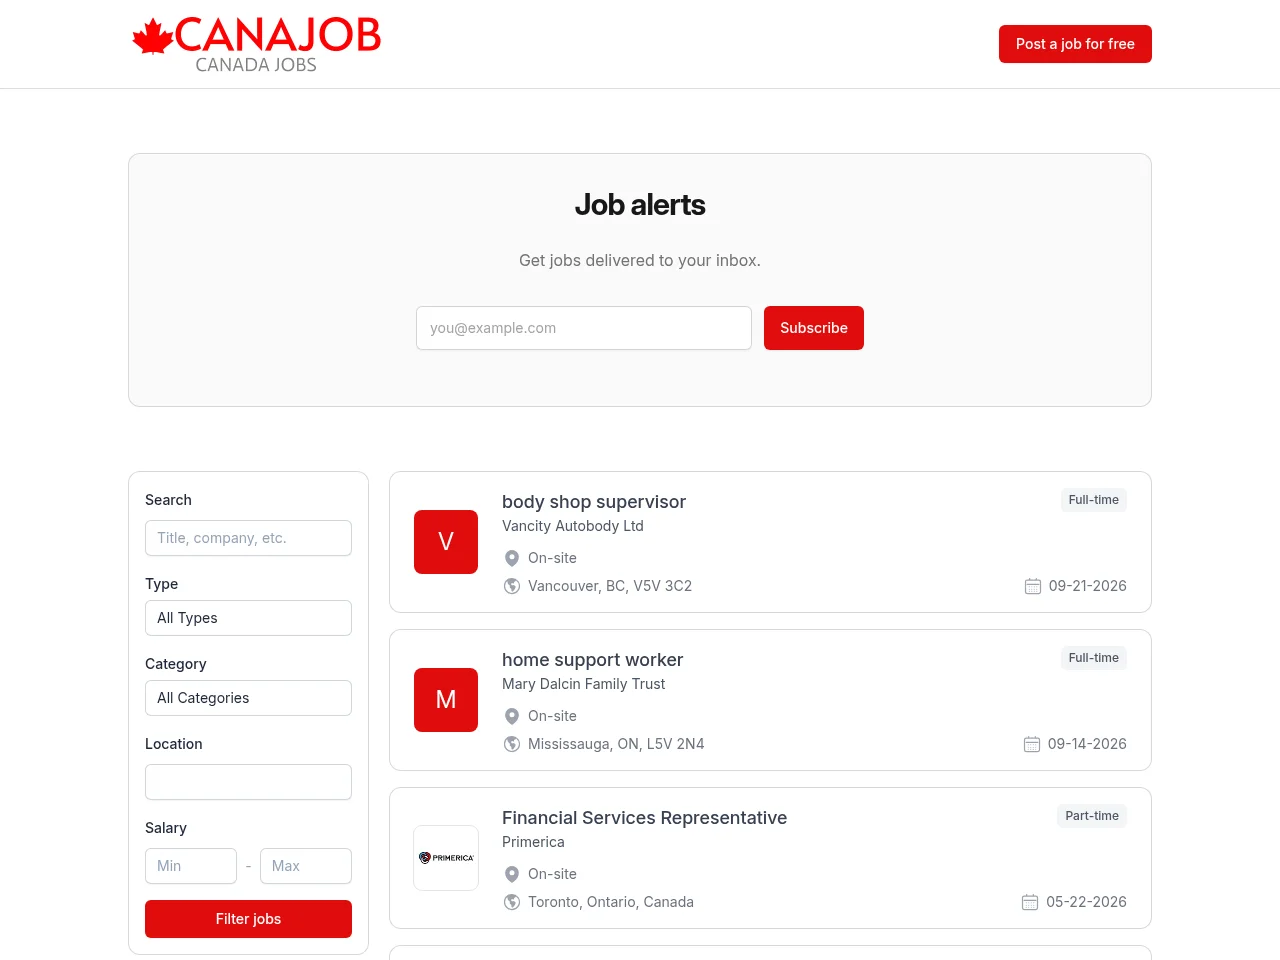Click the Vancouver, BC, V5V 3C2 location

point(610,586)
